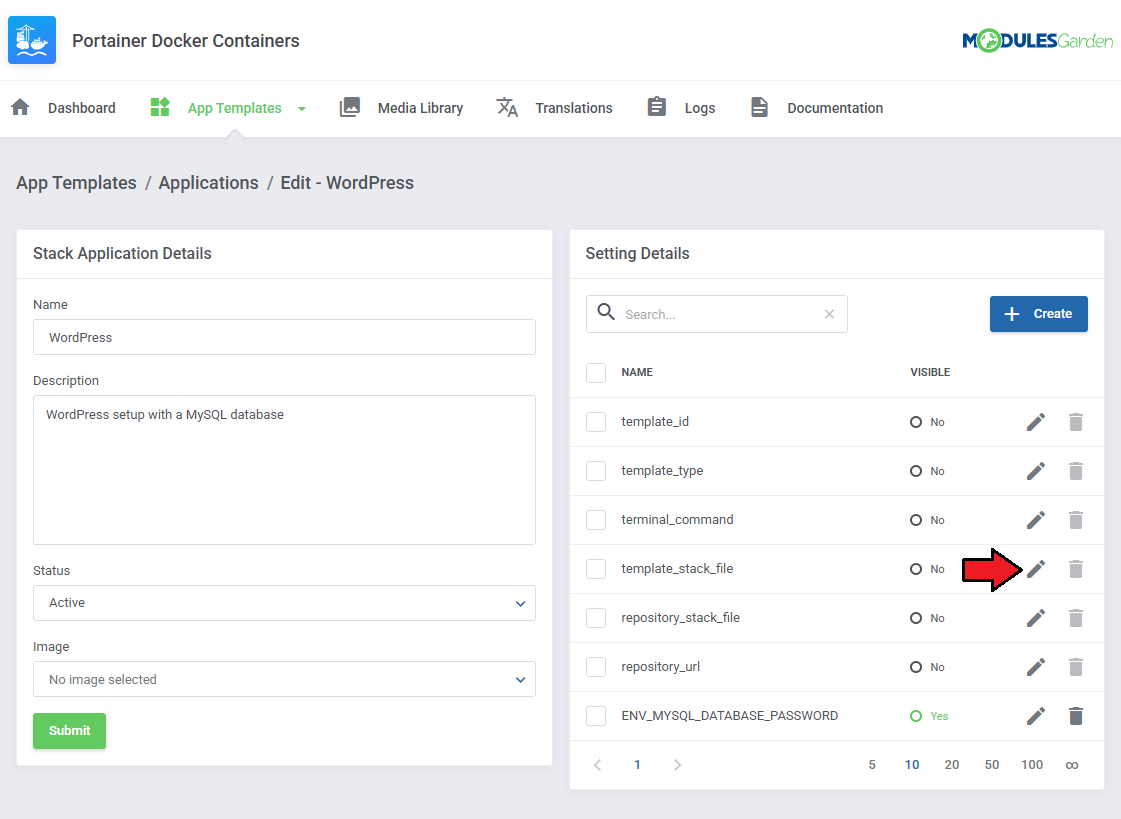This screenshot has width=1121, height=819.
Task: Click the Yes visibility status text
Action: 939,716
